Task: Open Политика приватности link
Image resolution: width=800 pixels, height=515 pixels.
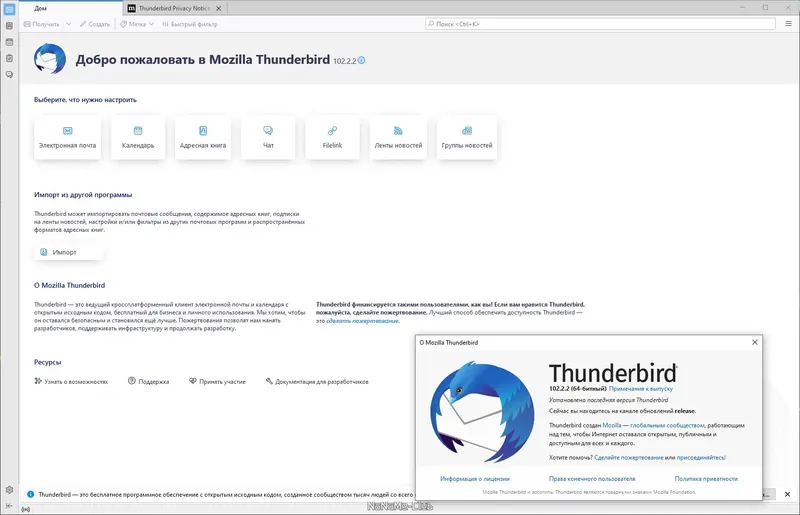Action: 706,479
